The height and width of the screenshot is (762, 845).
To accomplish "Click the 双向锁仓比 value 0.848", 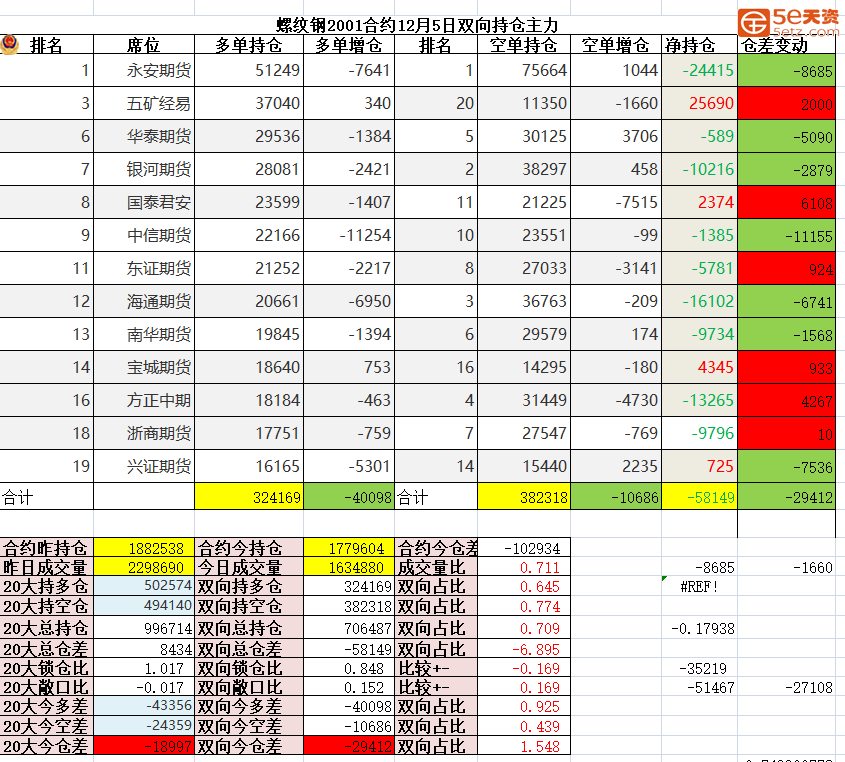I will click(x=349, y=668).
